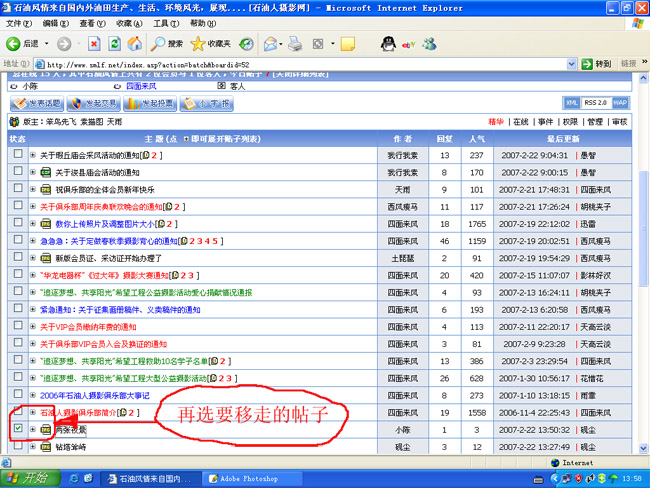Expand post list of 关于俱乐部VIP会员入会及换证的通知
The height and width of the screenshot is (488, 650).
(33, 344)
